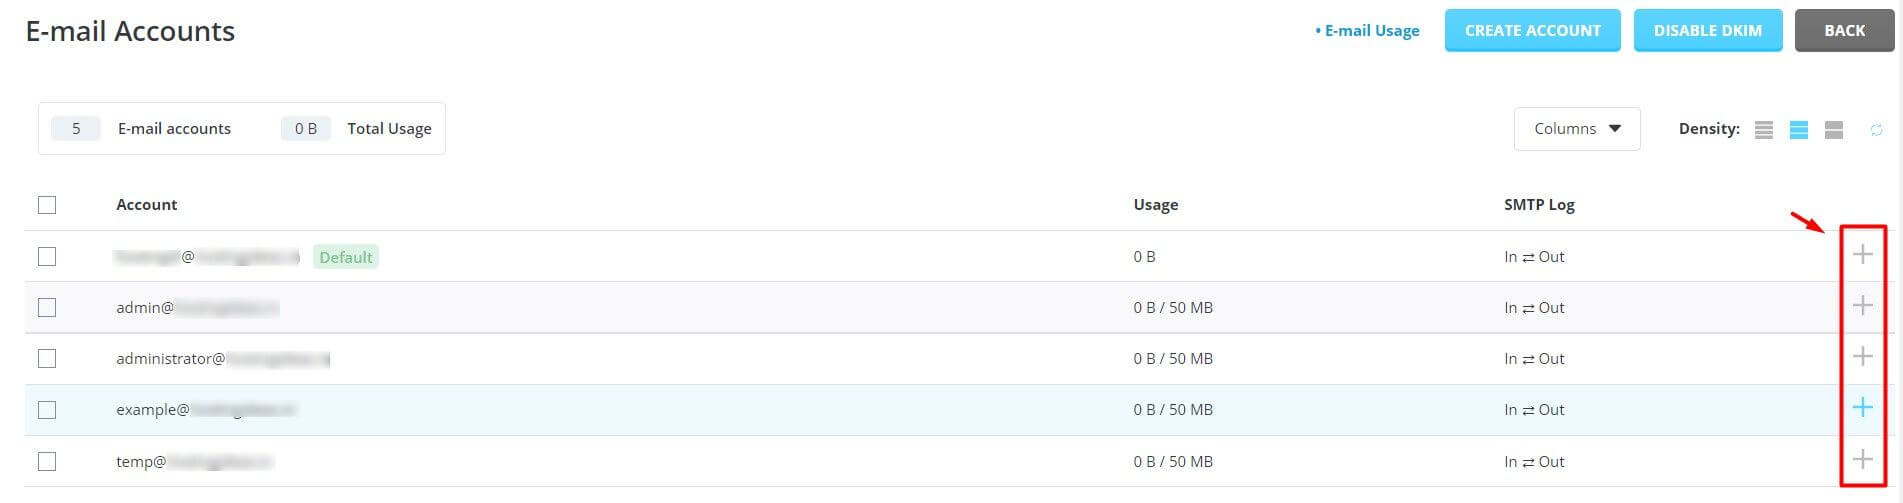
Task: Click the refresh table icon
Action: tap(1876, 130)
